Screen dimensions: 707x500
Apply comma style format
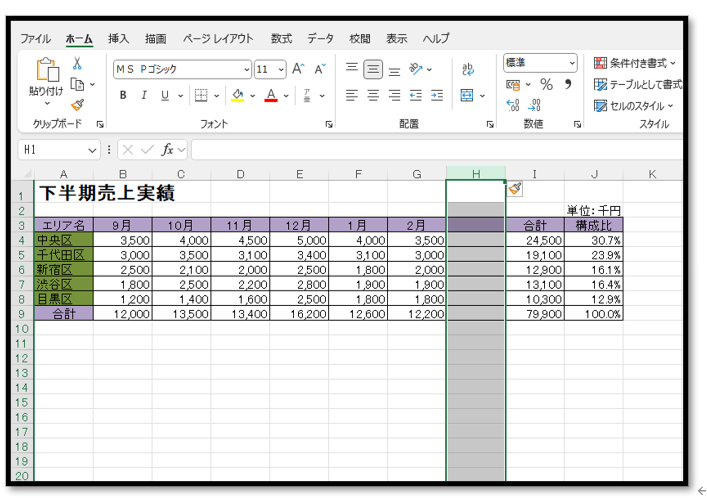[568, 84]
